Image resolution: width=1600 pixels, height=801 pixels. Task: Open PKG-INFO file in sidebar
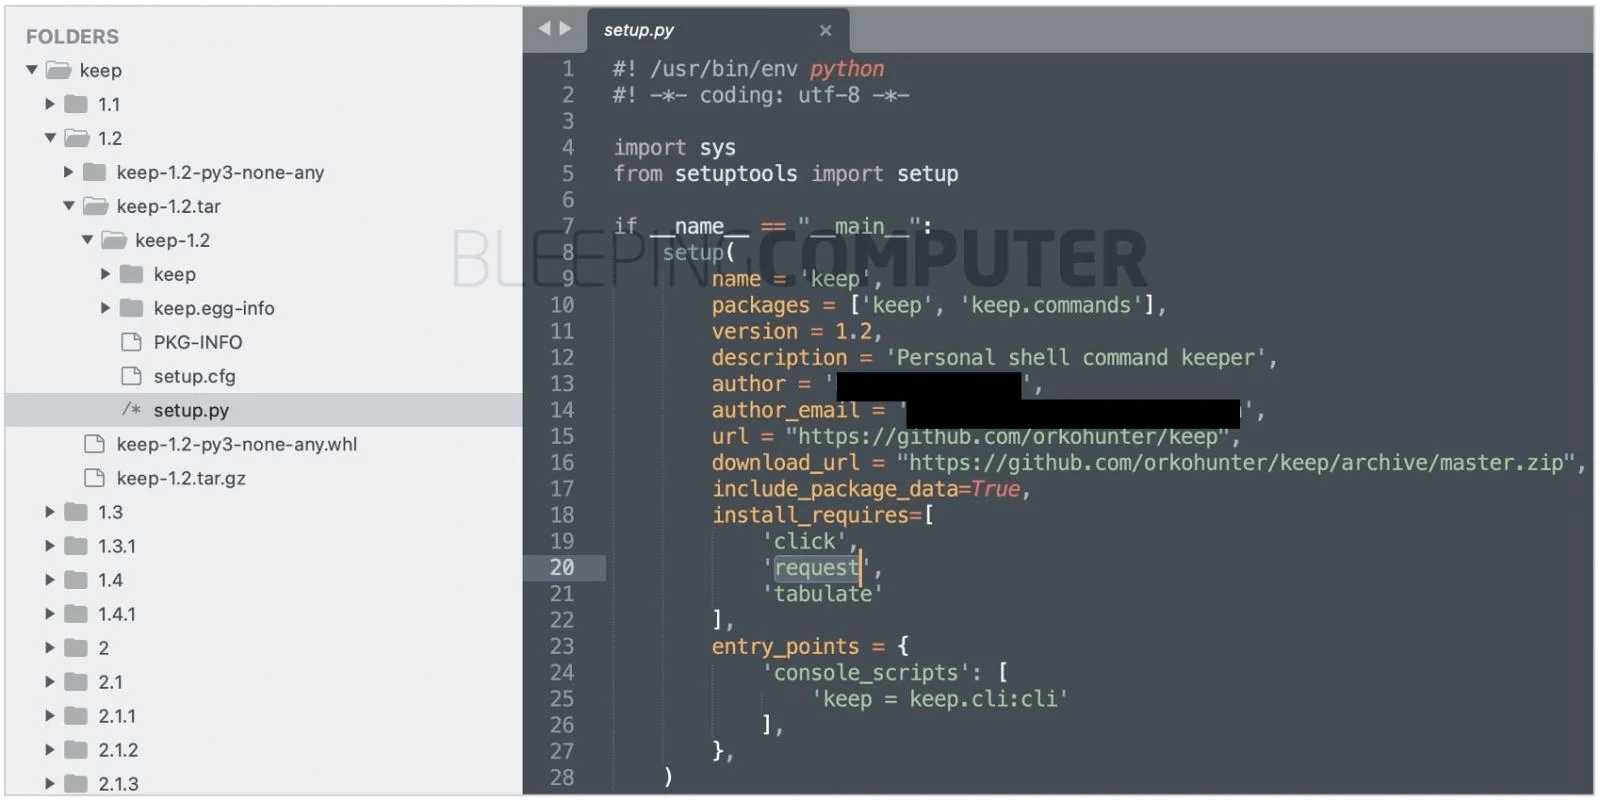point(198,342)
